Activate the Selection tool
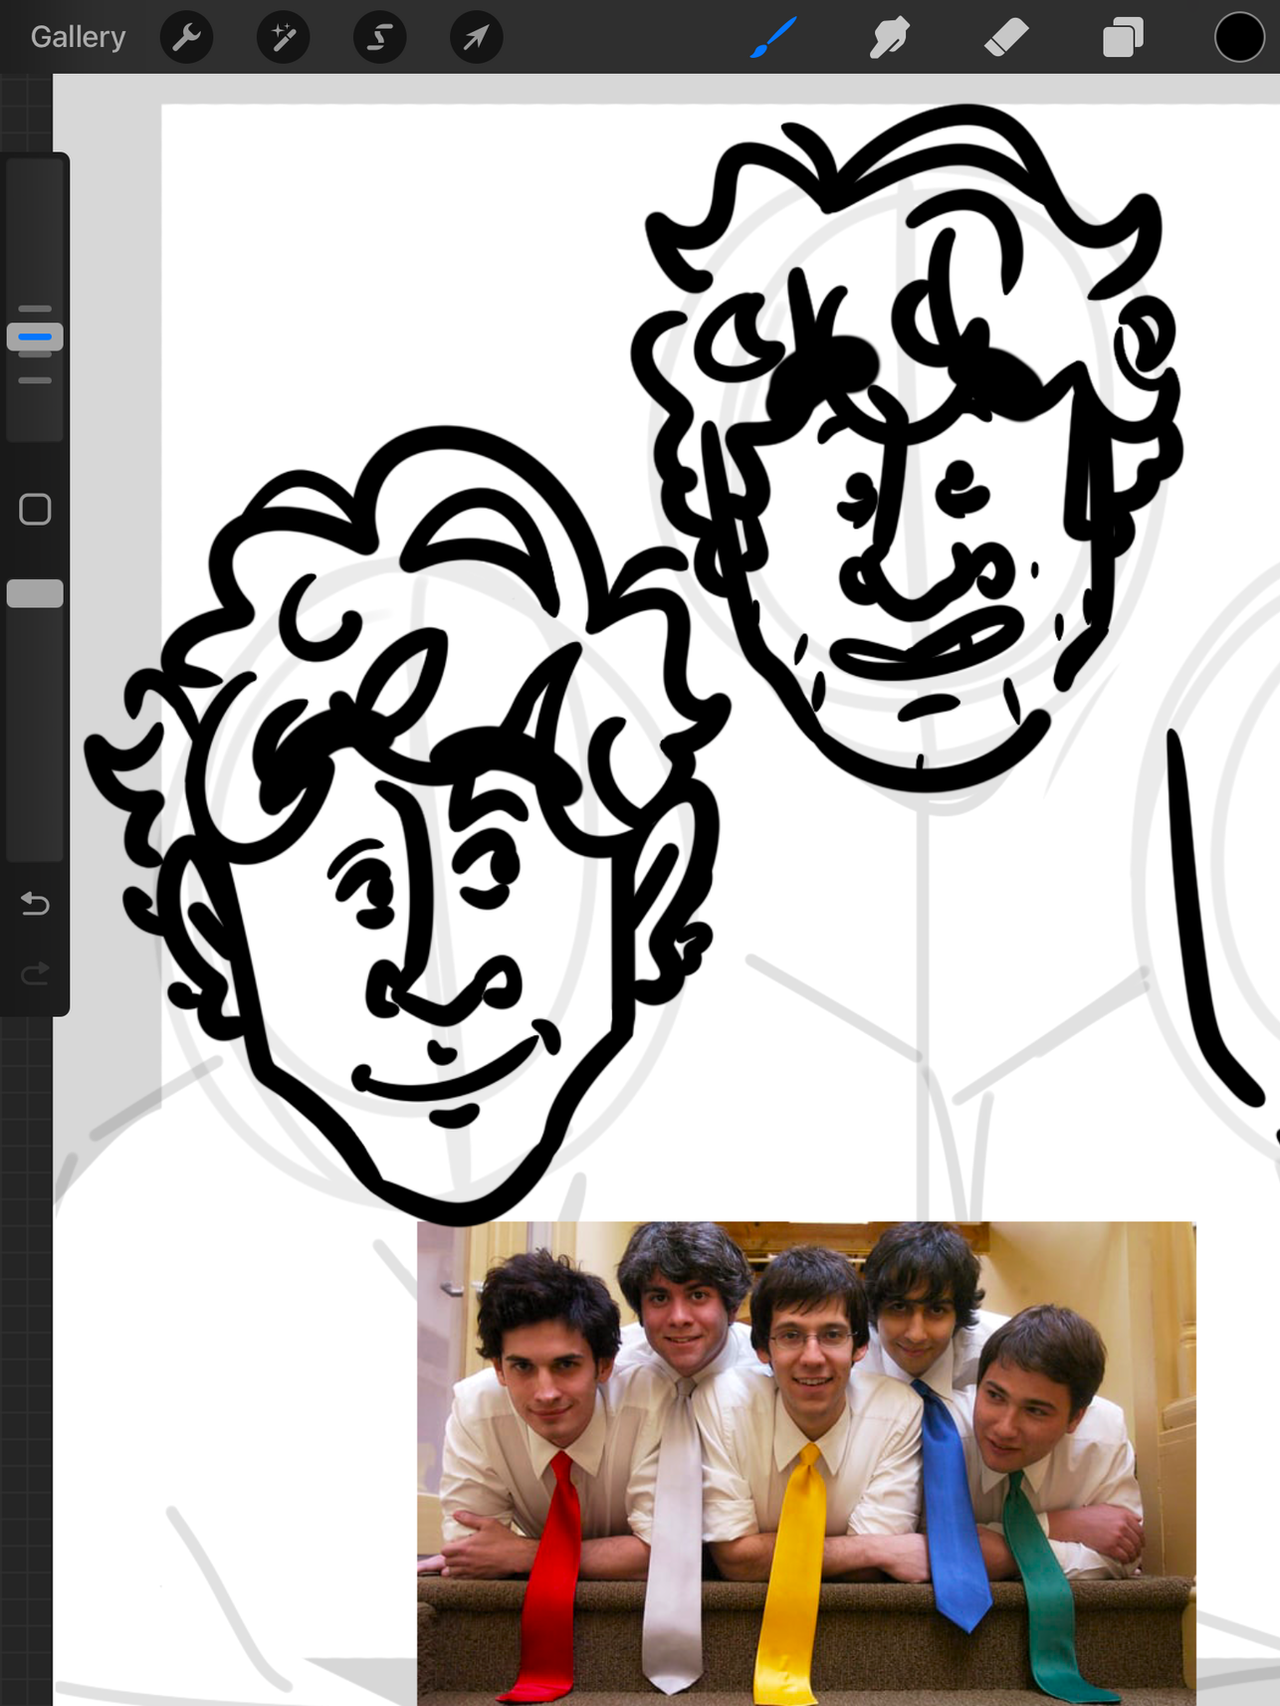The width and height of the screenshot is (1280, 1706). tap(380, 38)
